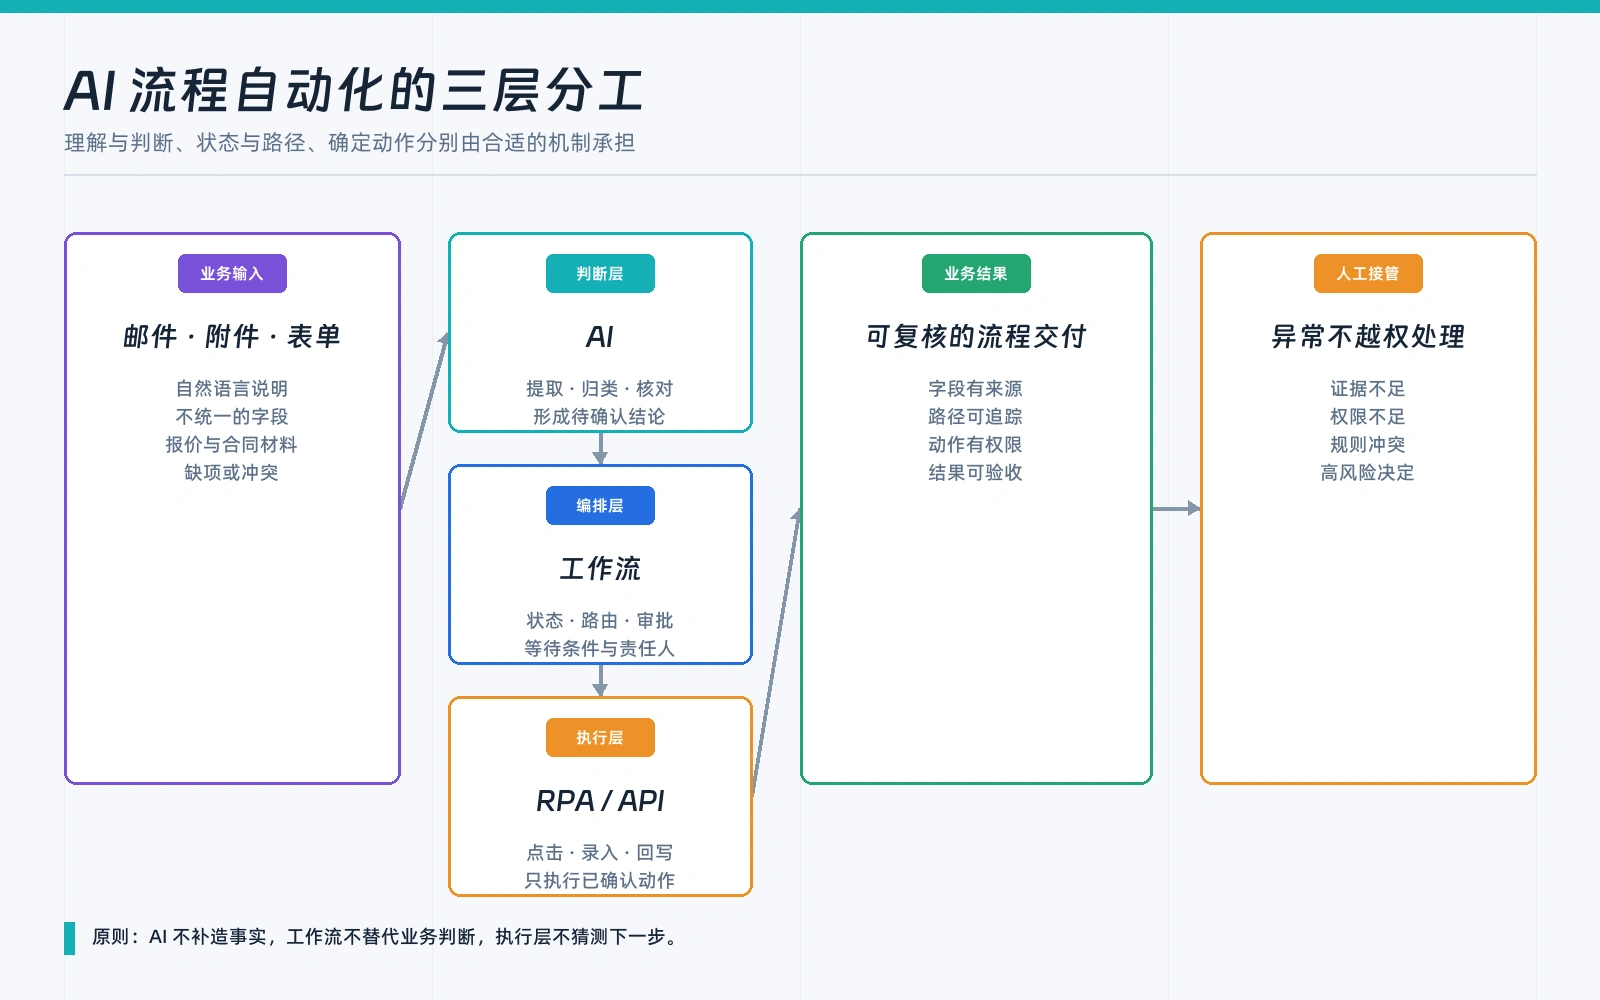Click the text 字段有来源
The width and height of the screenshot is (1600, 1000).
(x=976, y=388)
